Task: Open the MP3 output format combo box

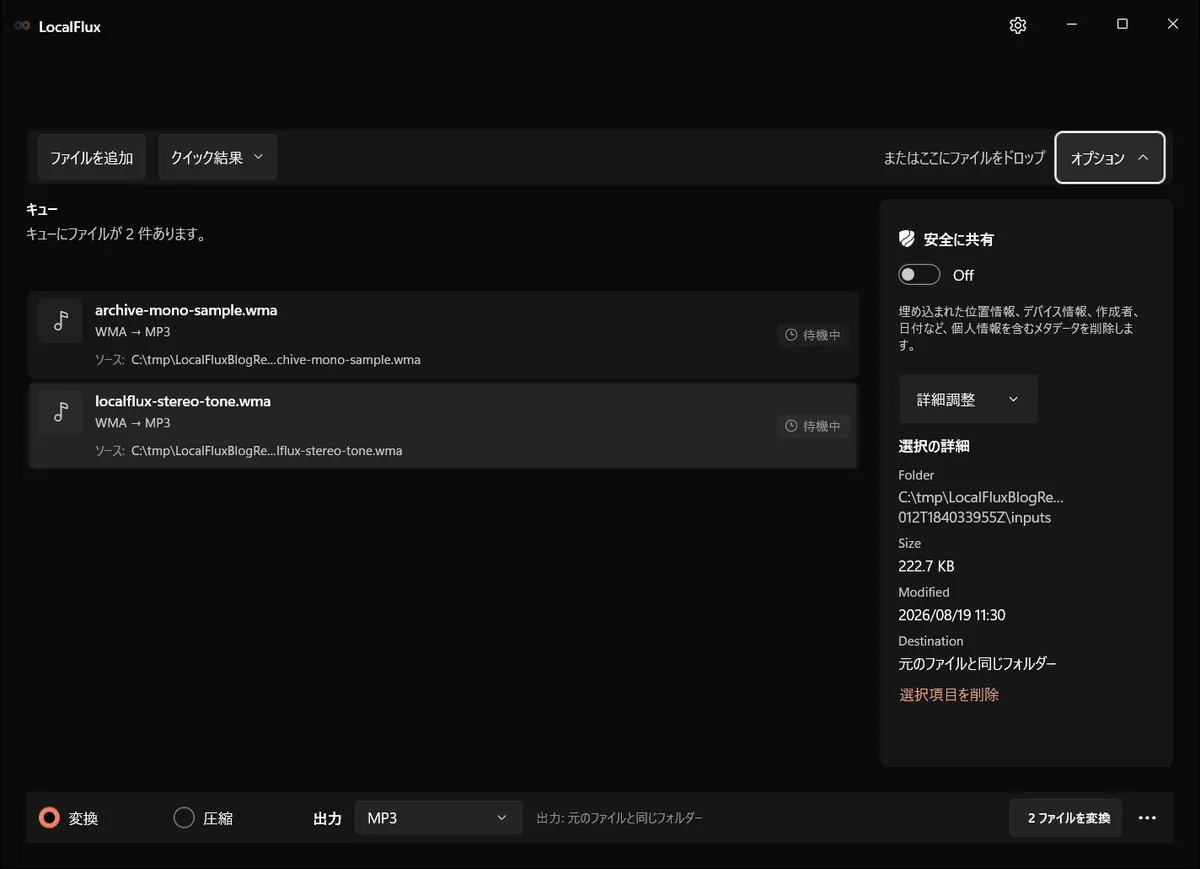Action: tap(439, 818)
